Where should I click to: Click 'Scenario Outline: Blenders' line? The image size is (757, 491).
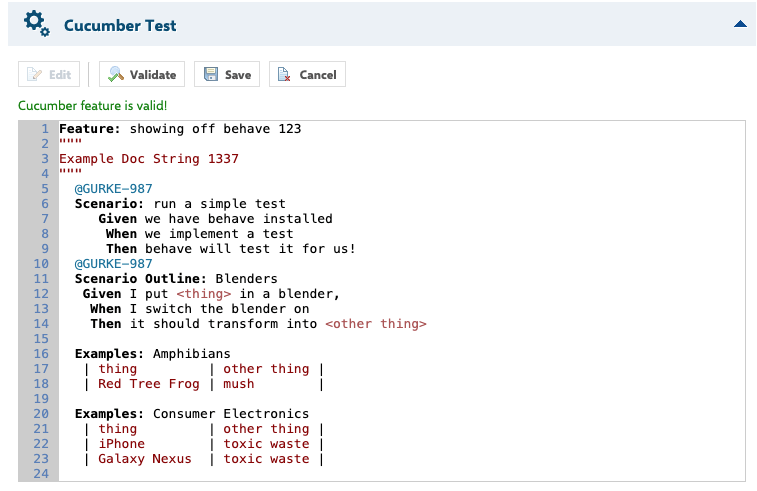tap(176, 279)
